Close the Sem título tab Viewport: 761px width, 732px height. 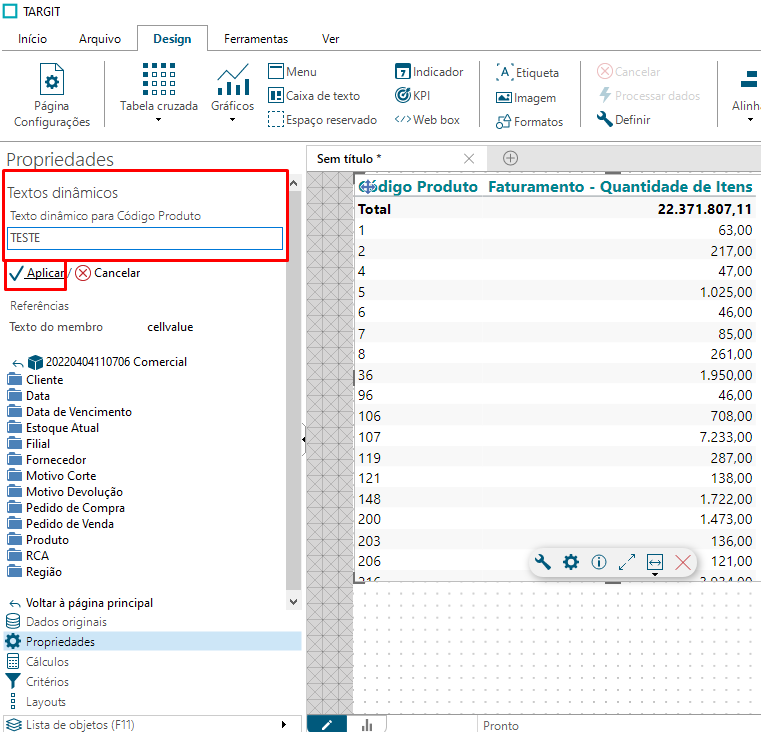[469, 159]
